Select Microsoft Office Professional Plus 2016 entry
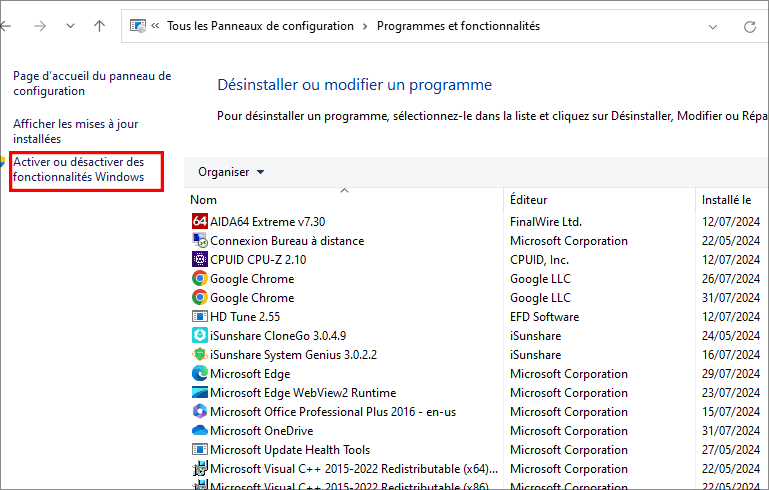This screenshot has height=490, width=769. 333,412
